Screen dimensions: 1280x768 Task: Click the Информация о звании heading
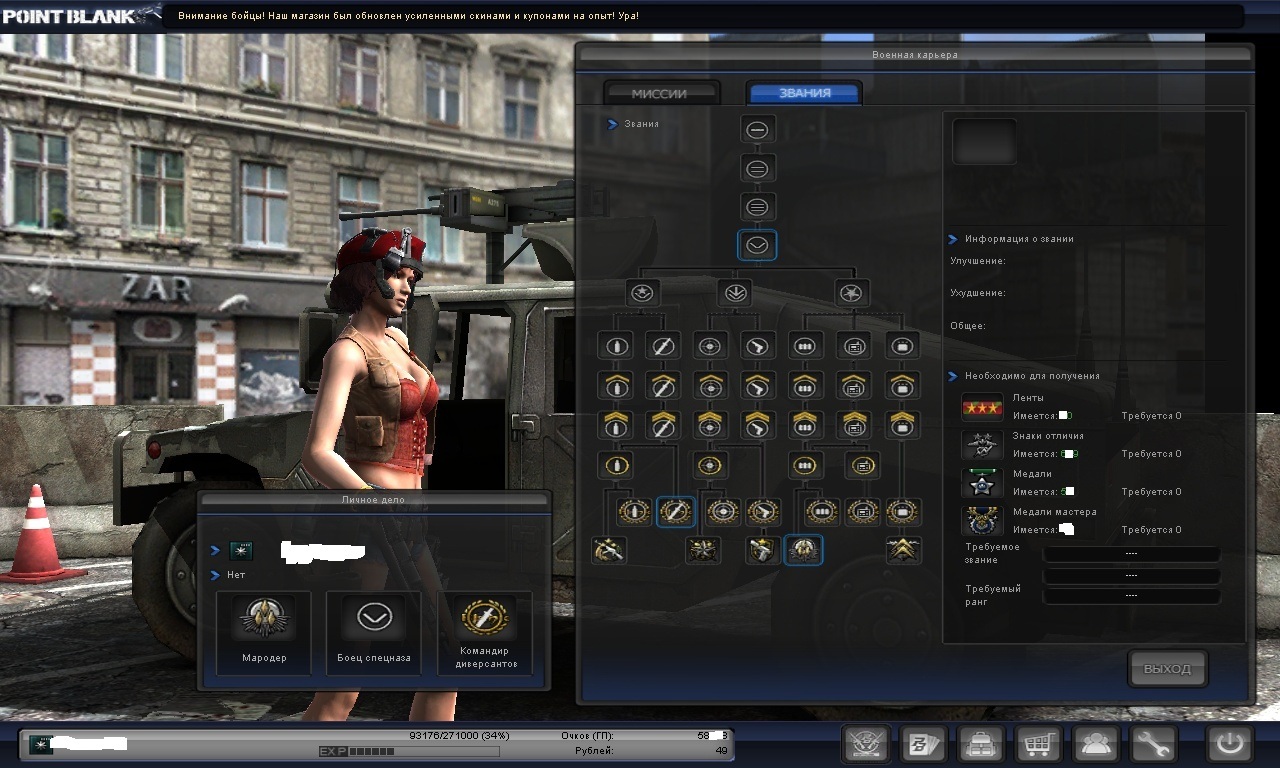coord(1019,239)
